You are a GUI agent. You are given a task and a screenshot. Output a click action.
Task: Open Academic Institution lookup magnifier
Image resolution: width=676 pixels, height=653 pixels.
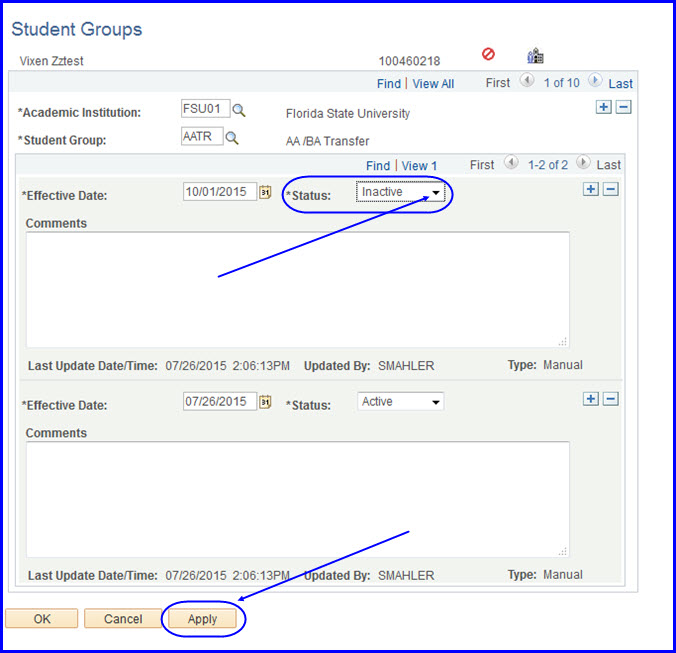[x=238, y=110]
